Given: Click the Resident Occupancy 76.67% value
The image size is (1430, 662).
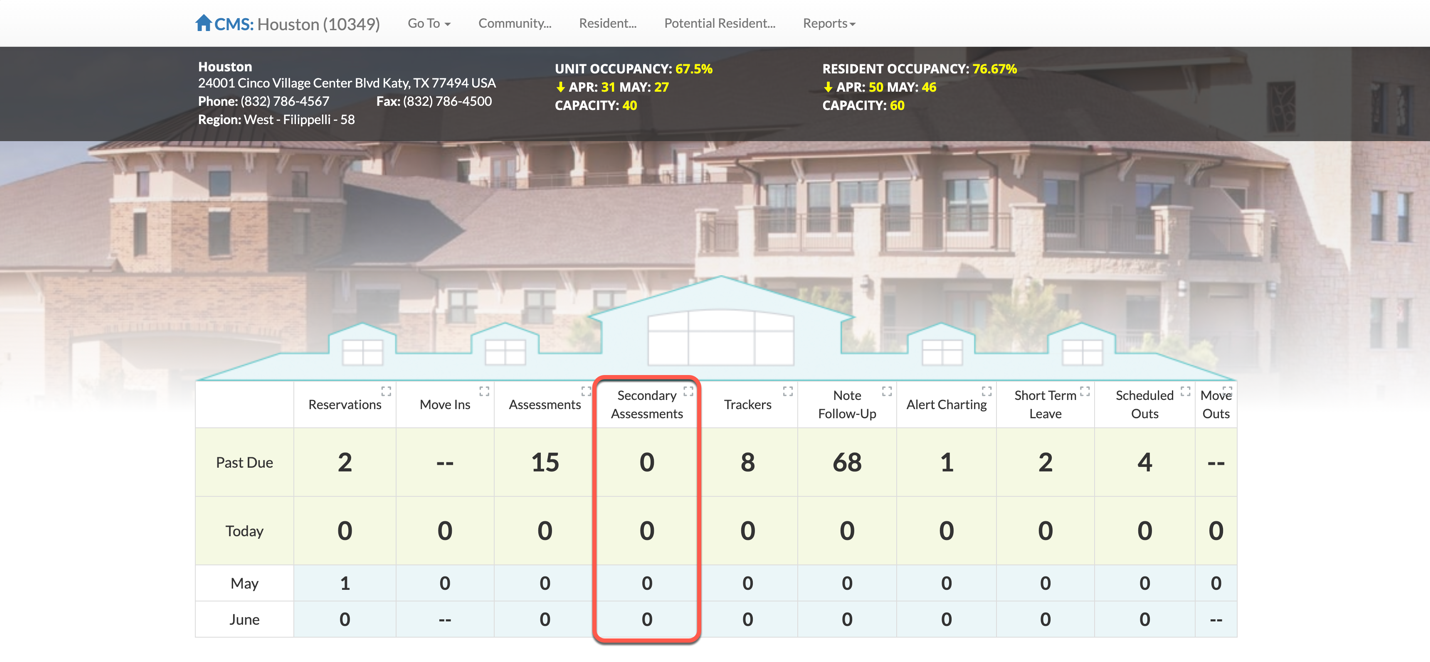Looking at the screenshot, I should click(995, 69).
